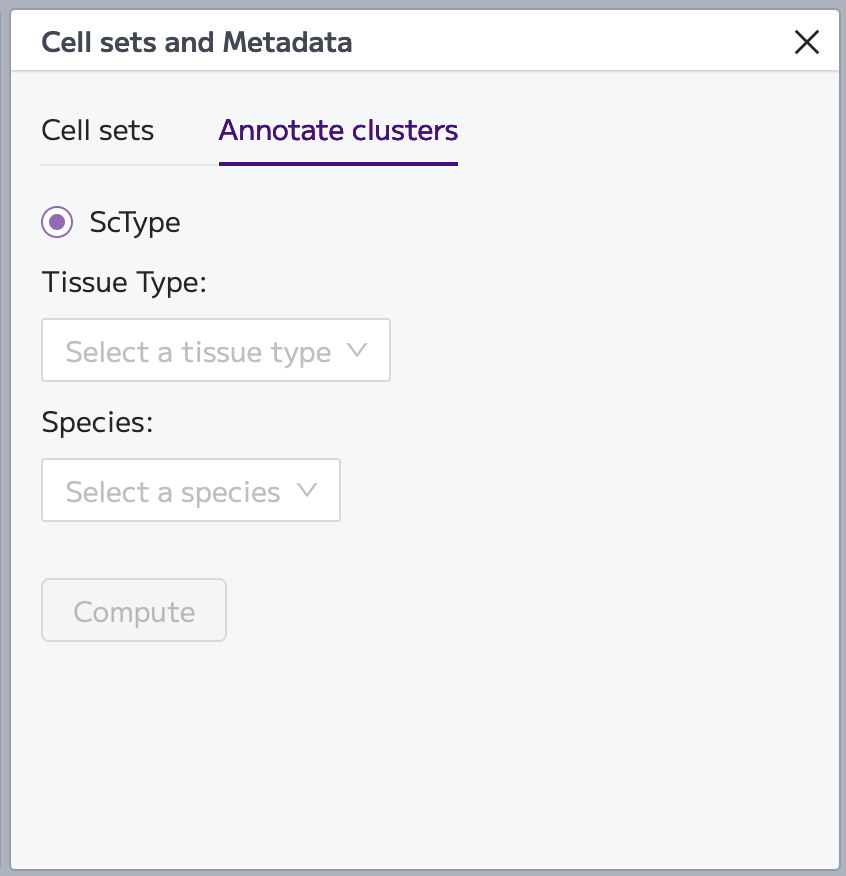Click the 'Select a species' placeholder text

(x=173, y=492)
